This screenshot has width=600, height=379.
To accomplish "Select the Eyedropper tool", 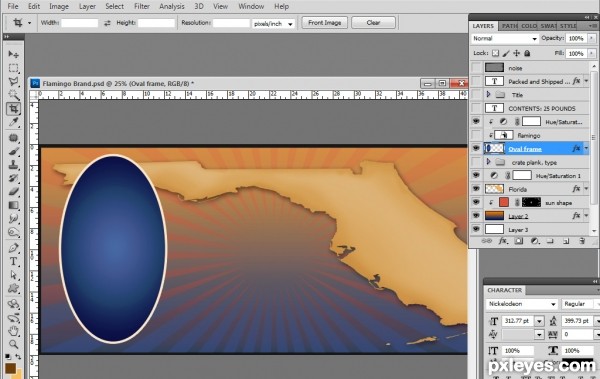I will tap(13, 122).
